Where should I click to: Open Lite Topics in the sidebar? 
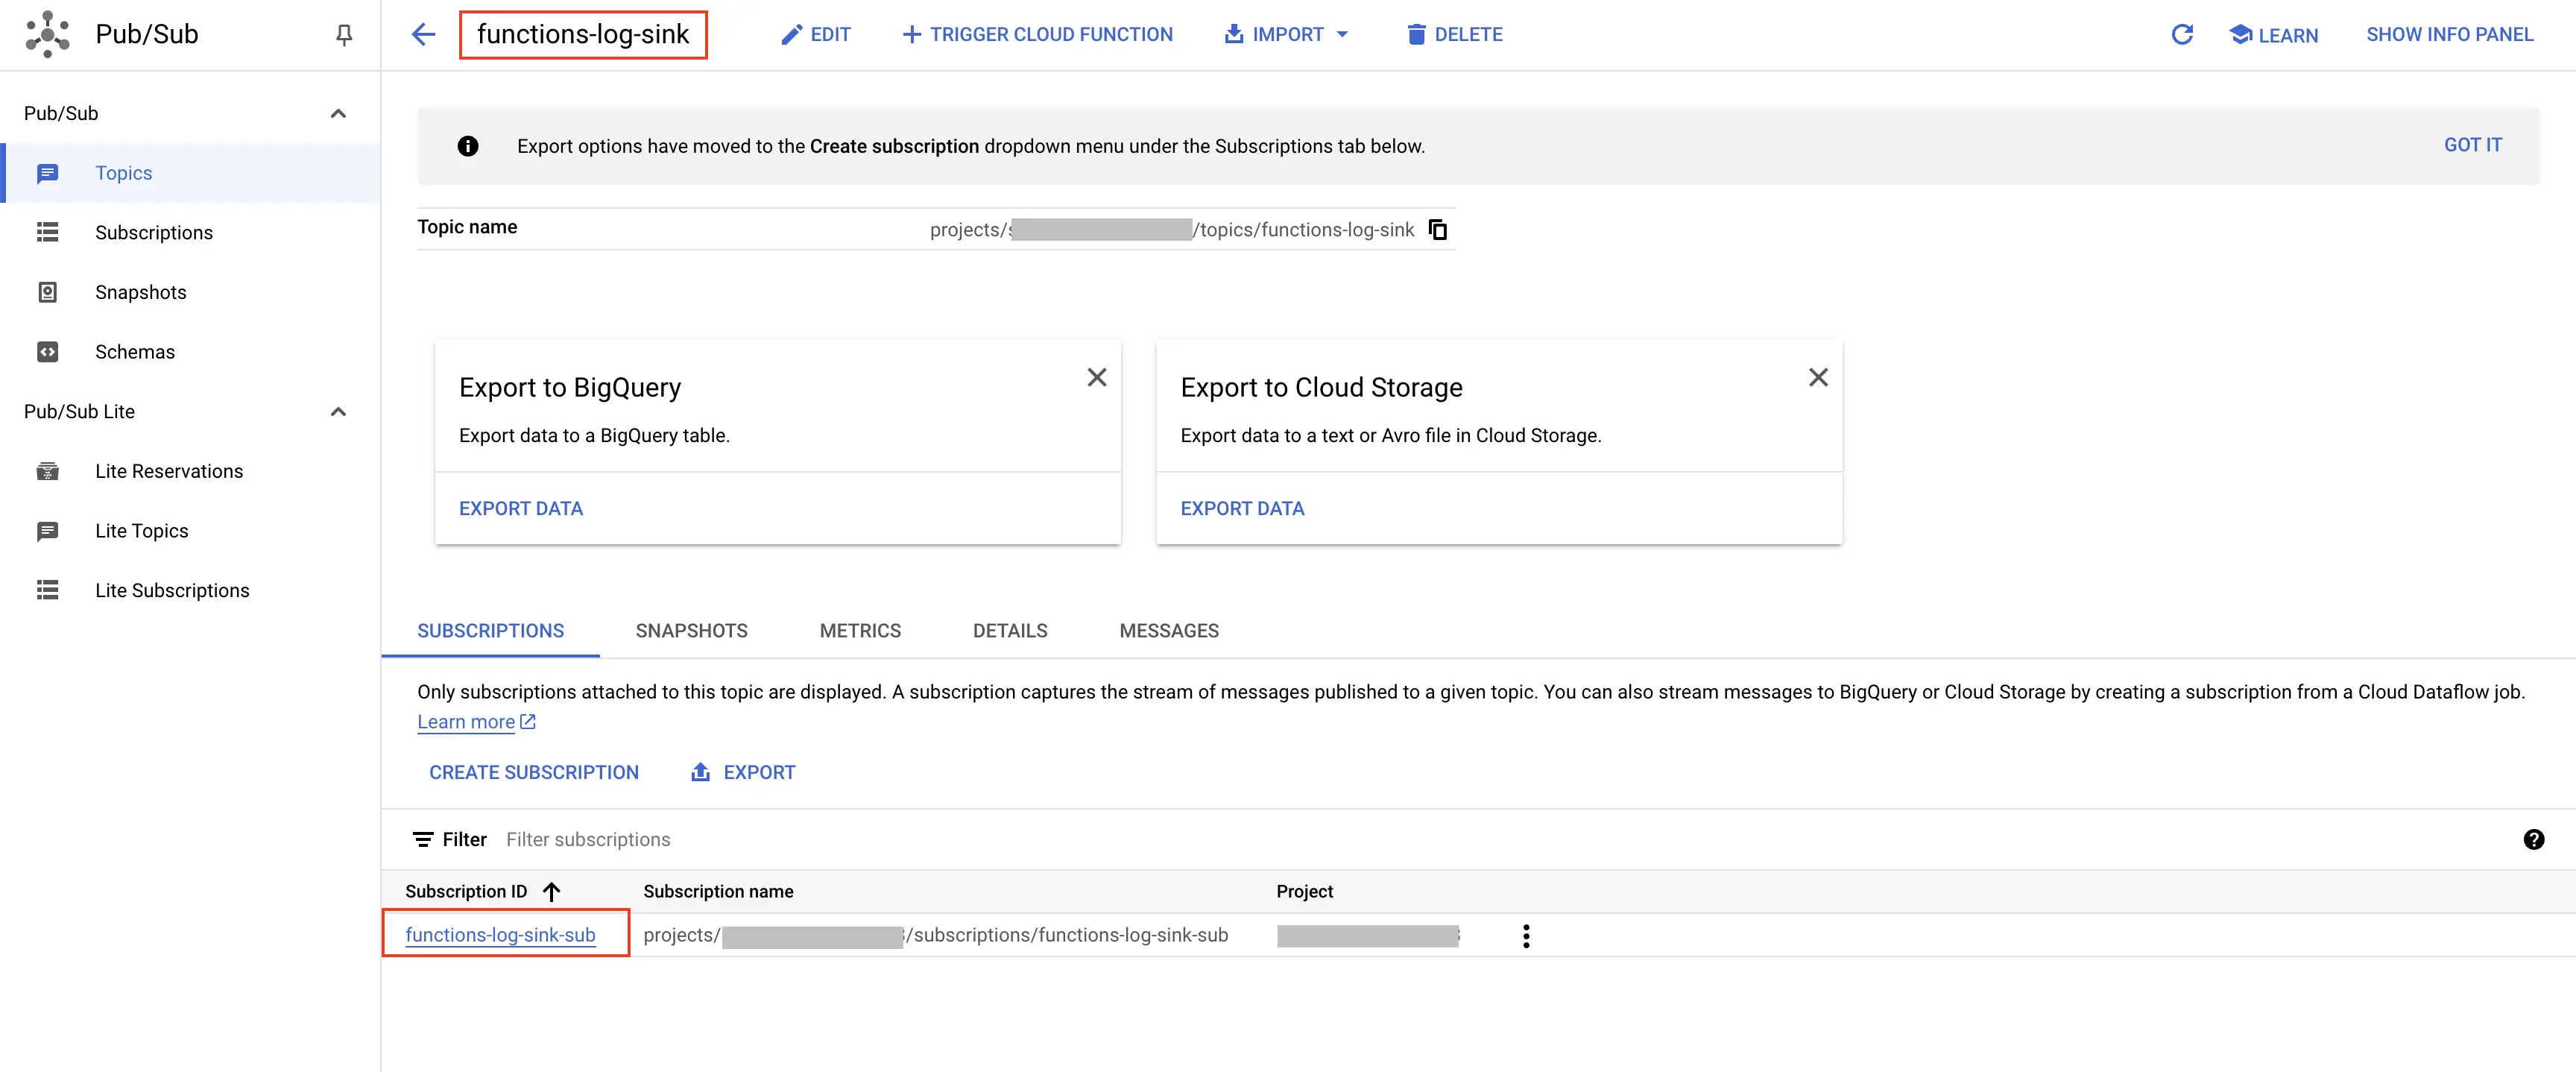tap(190, 531)
